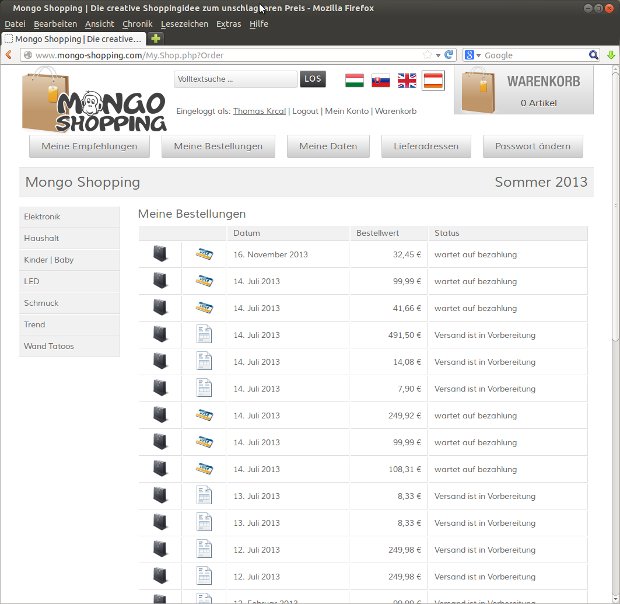Click the browser back arrow
The width and height of the screenshot is (620, 604).
tap(9, 55)
